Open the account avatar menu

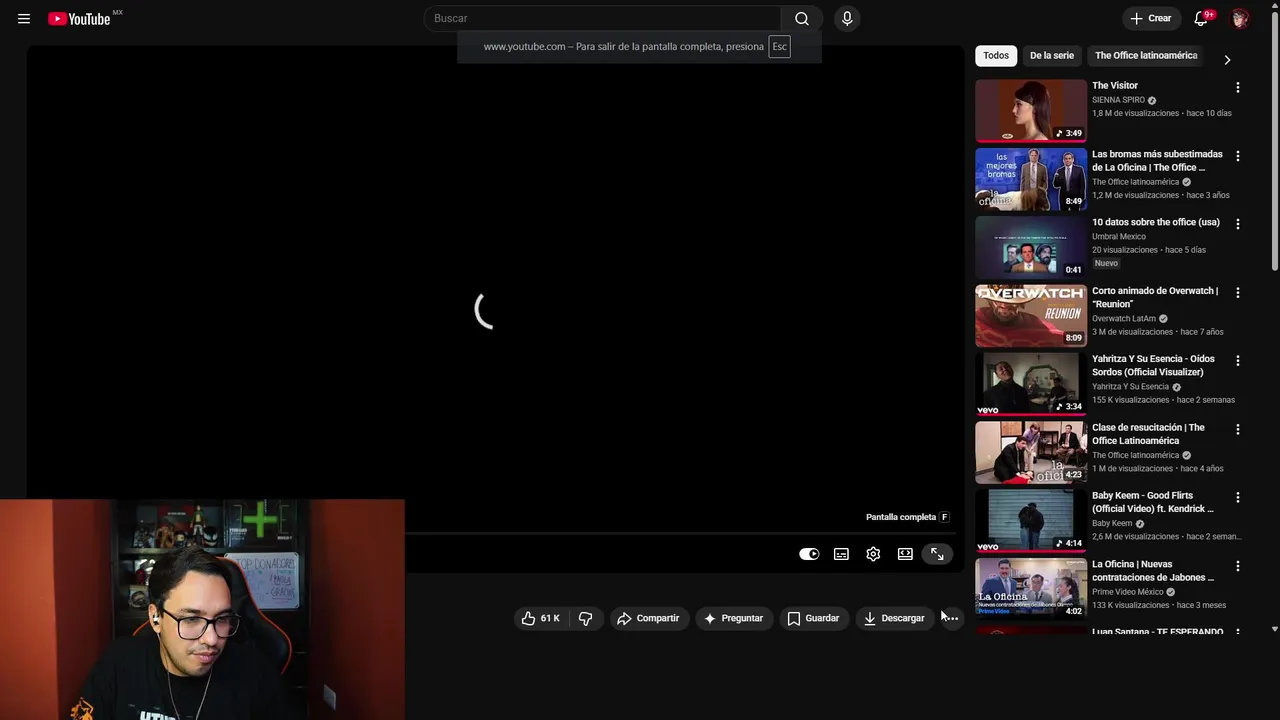1240,18
